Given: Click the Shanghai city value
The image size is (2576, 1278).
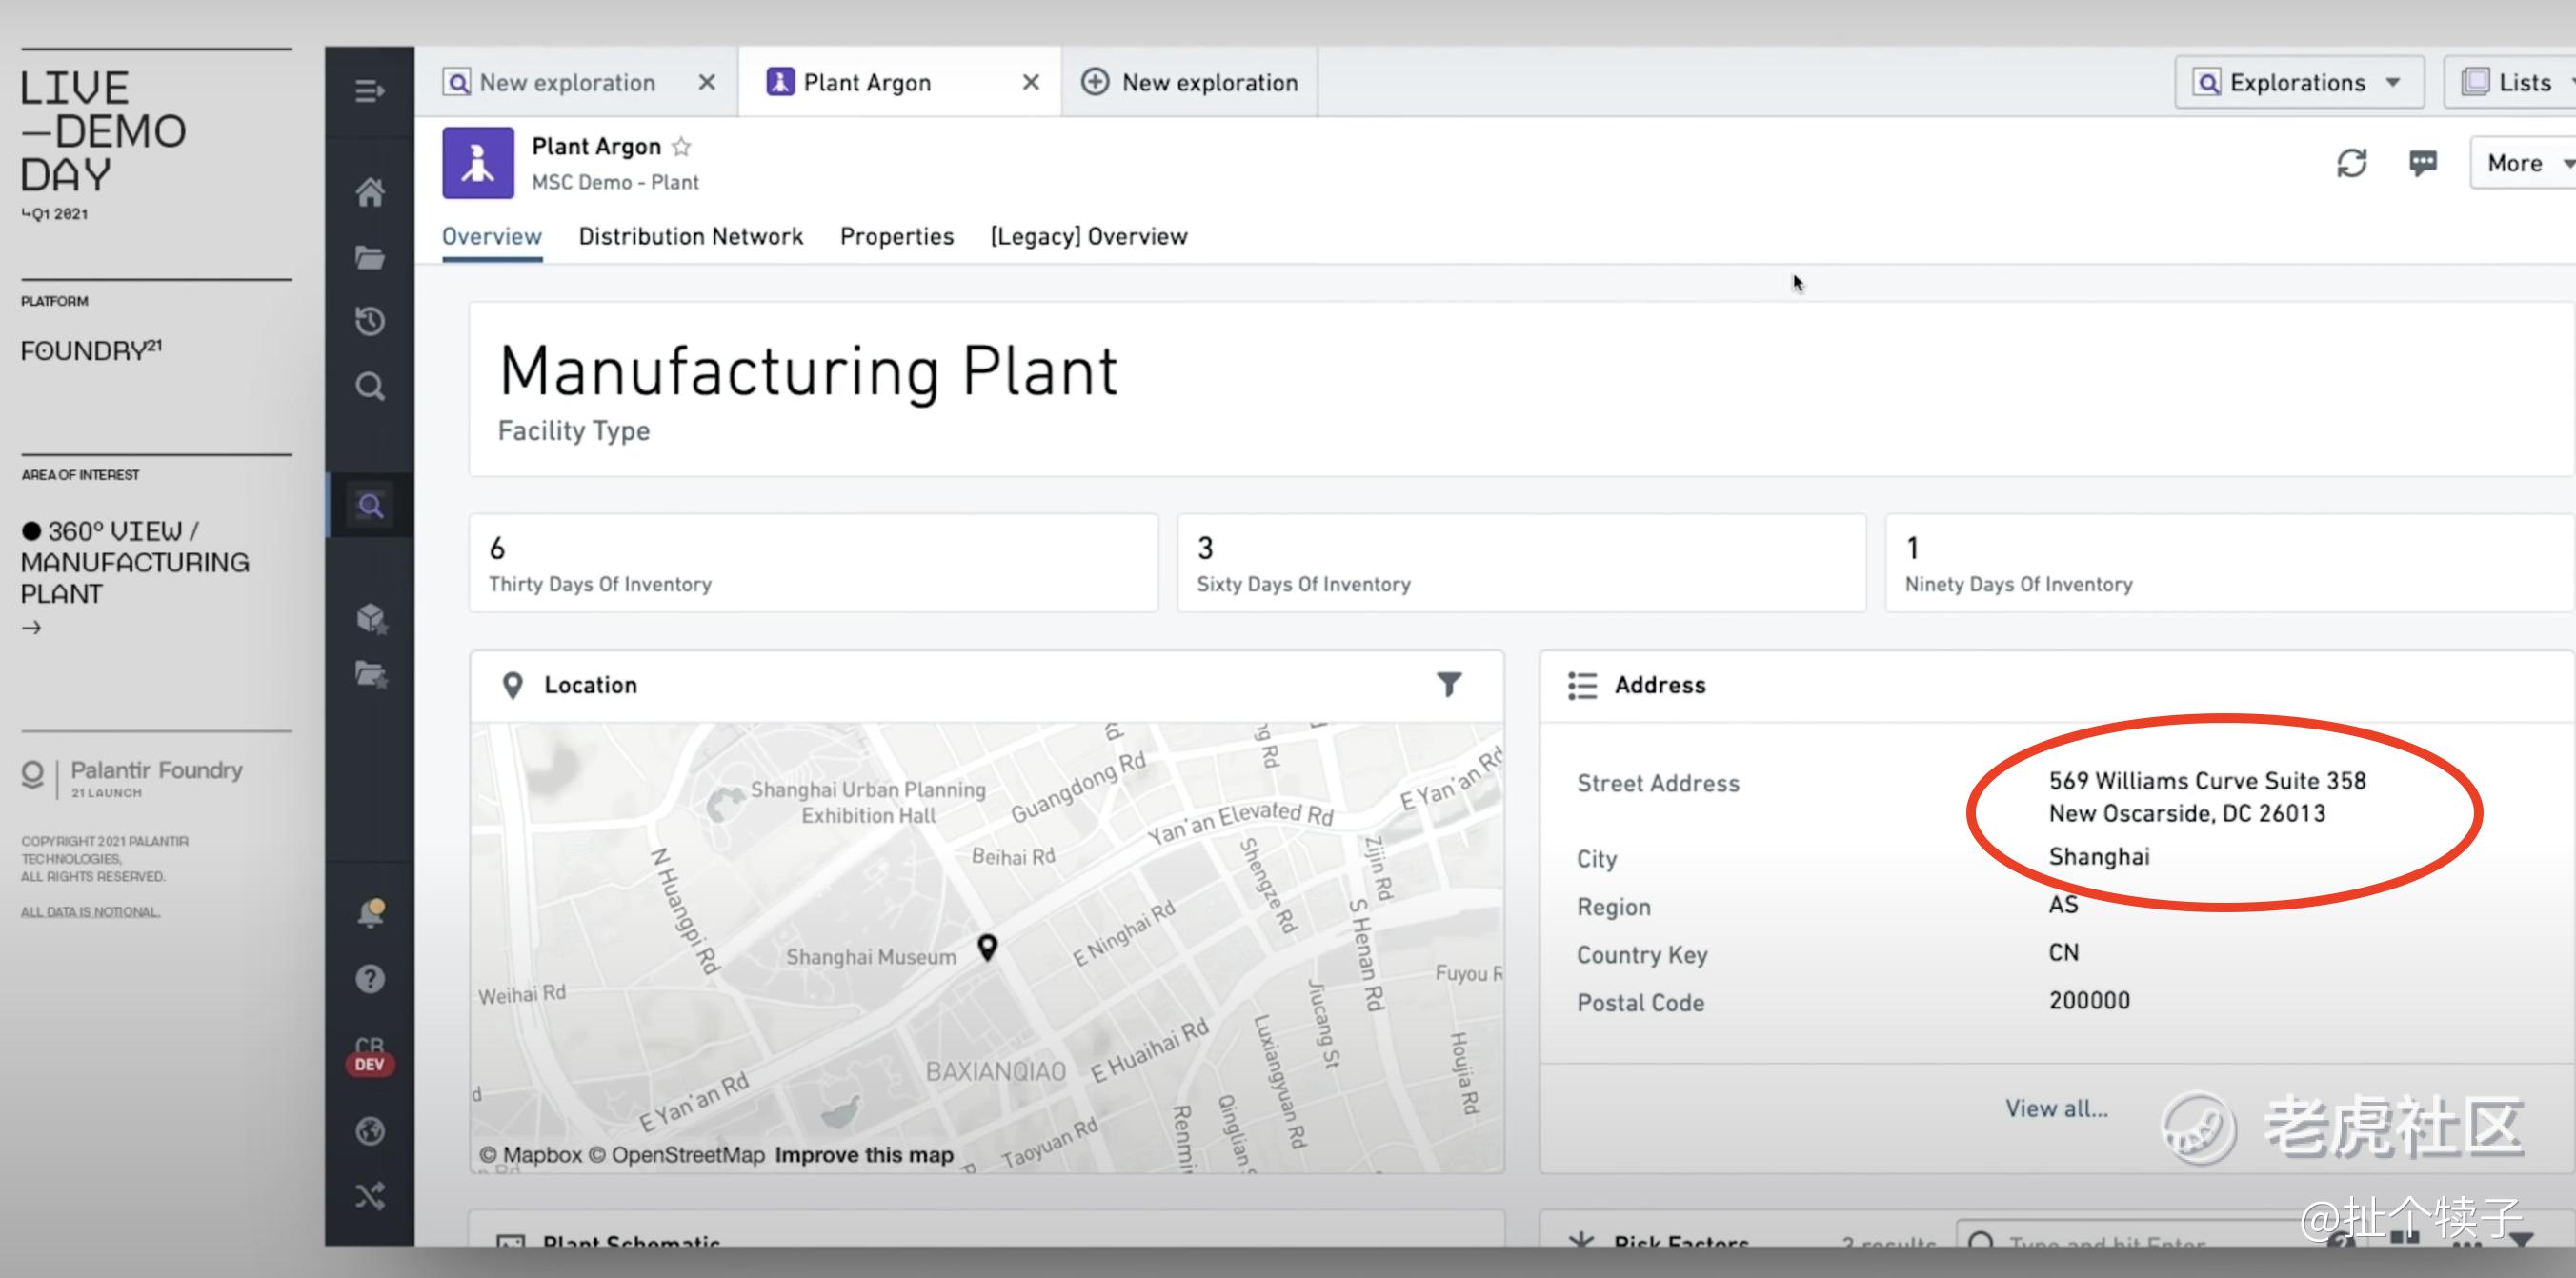Looking at the screenshot, I should (2098, 857).
